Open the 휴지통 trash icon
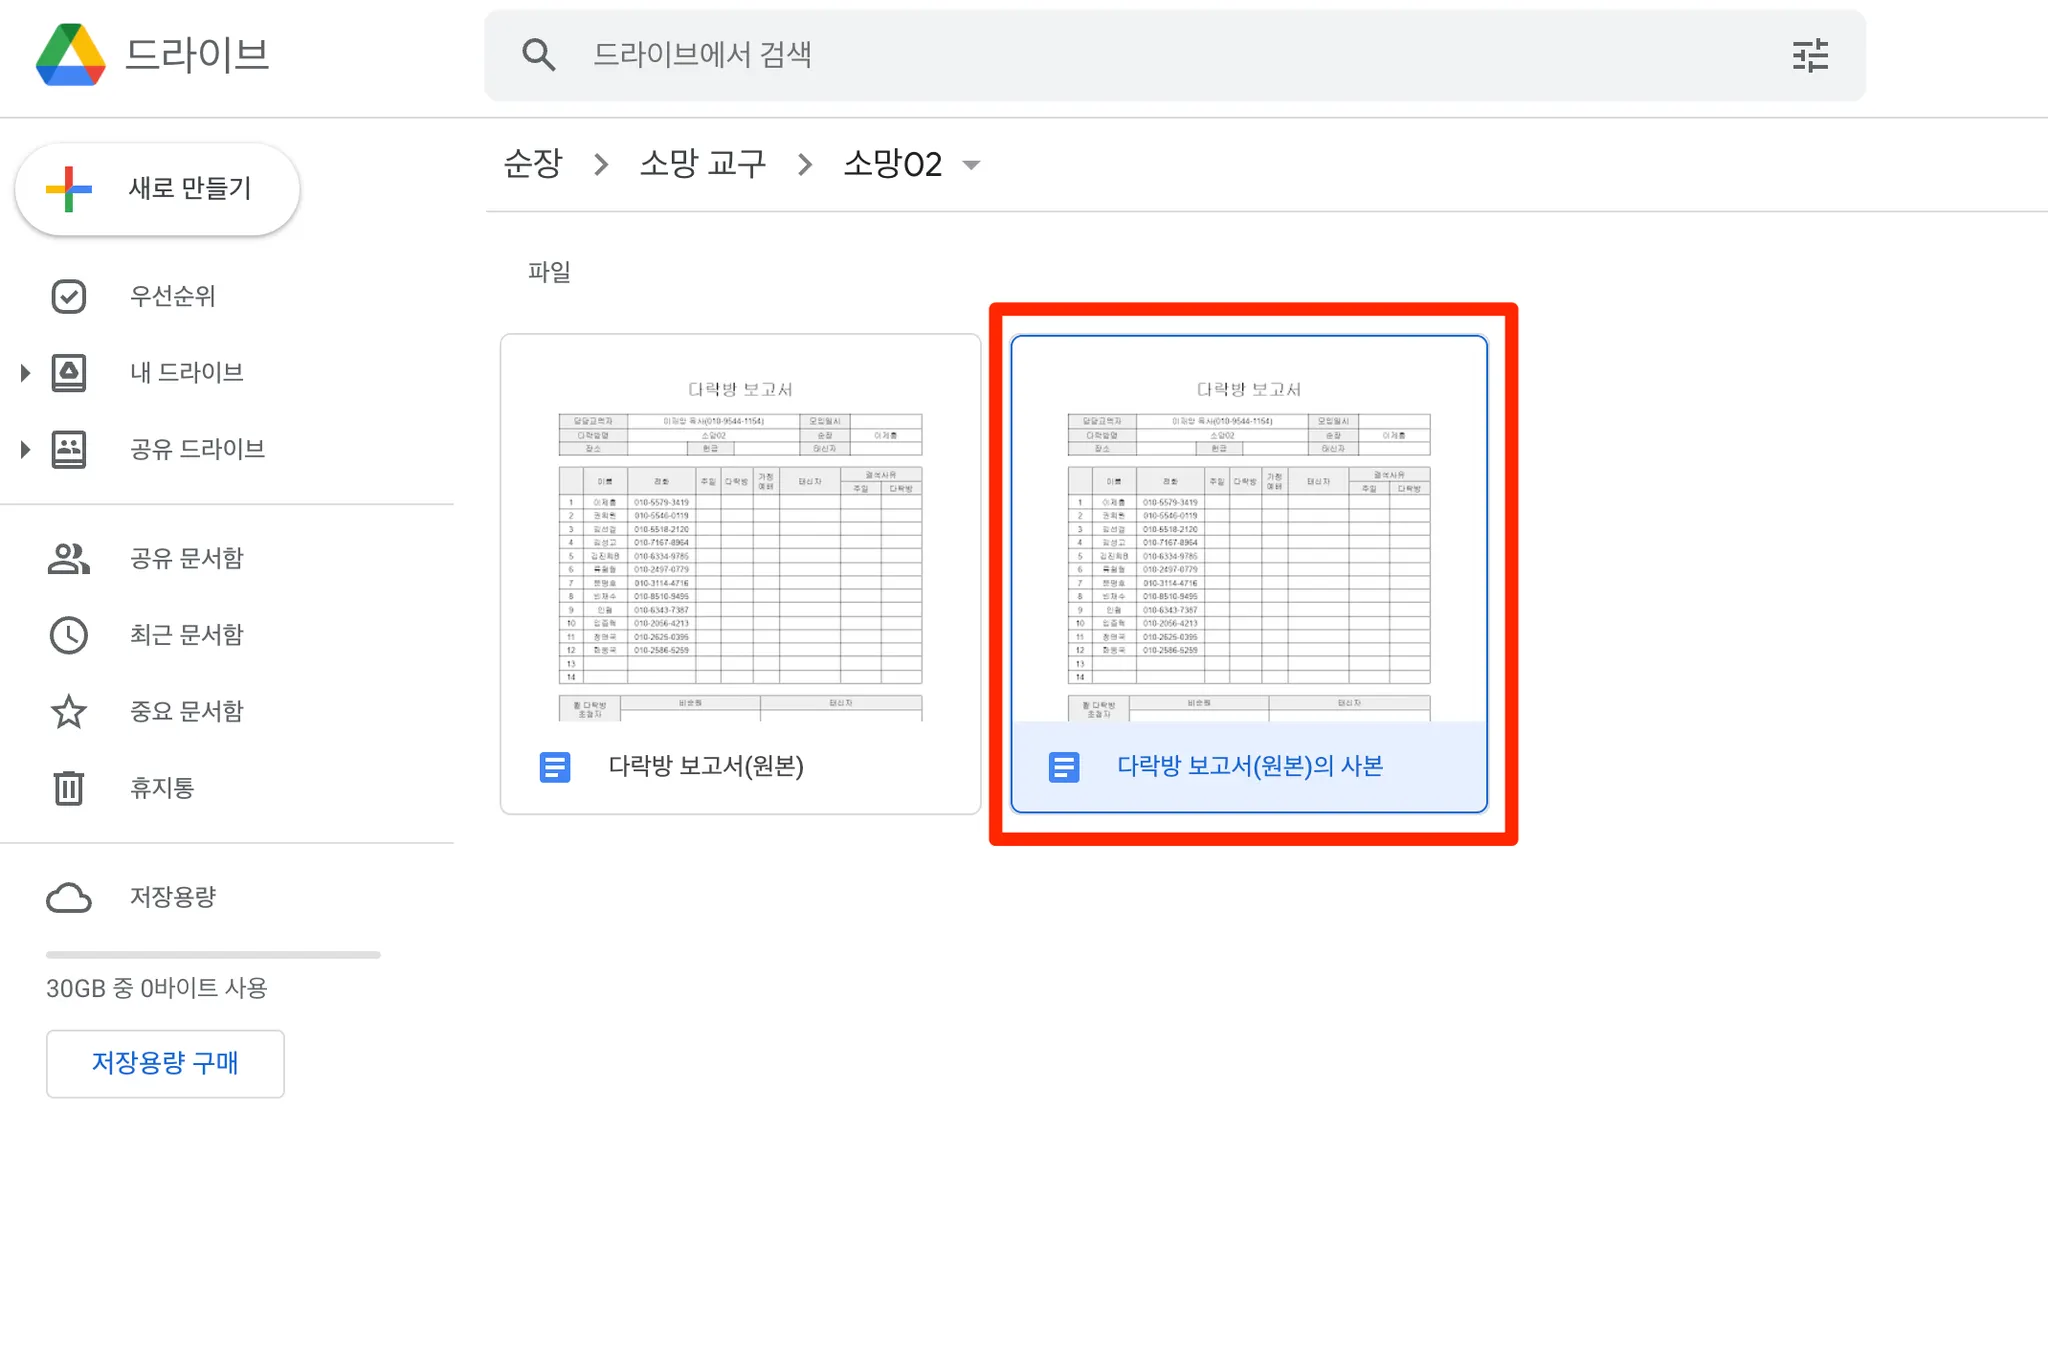This screenshot has height=1353, width=2048. click(69, 788)
